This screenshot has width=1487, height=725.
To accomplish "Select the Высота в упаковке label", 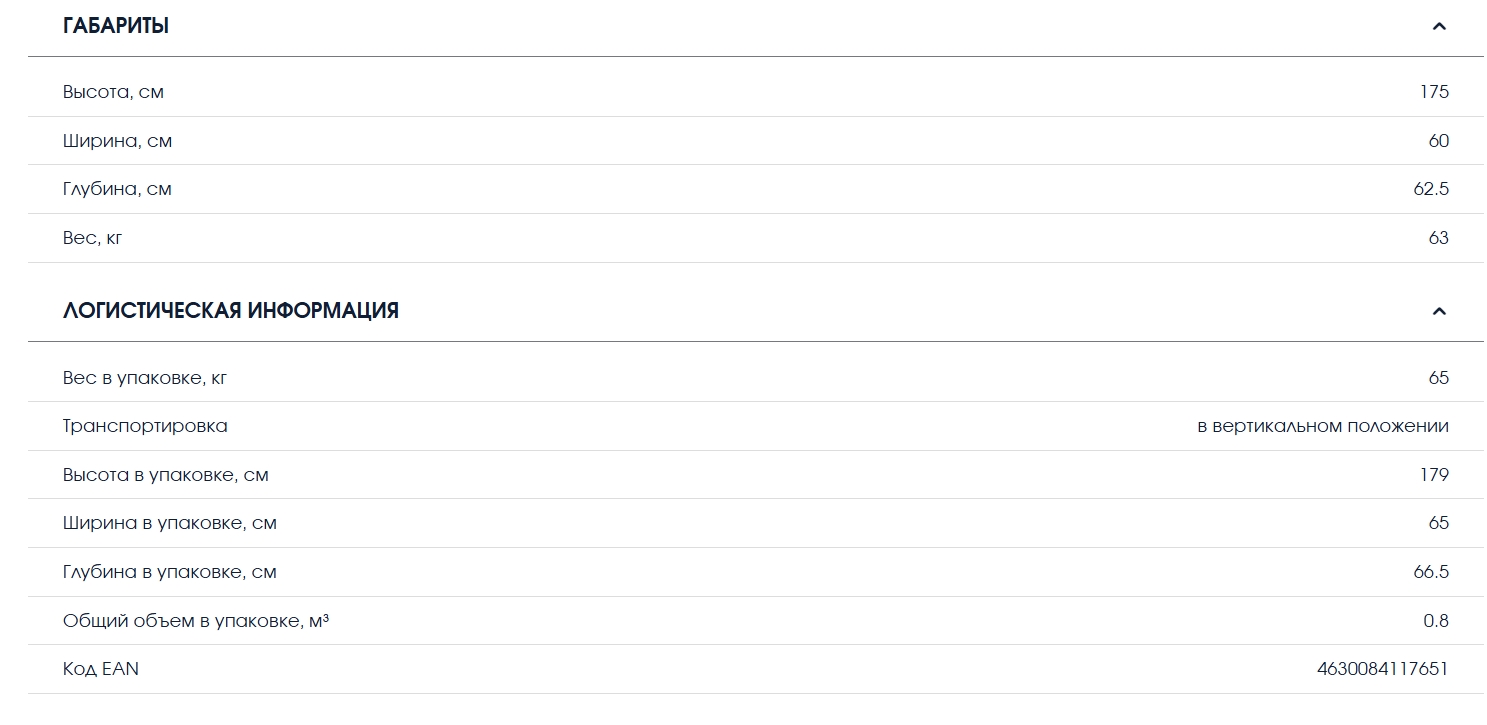I will [166, 475].
